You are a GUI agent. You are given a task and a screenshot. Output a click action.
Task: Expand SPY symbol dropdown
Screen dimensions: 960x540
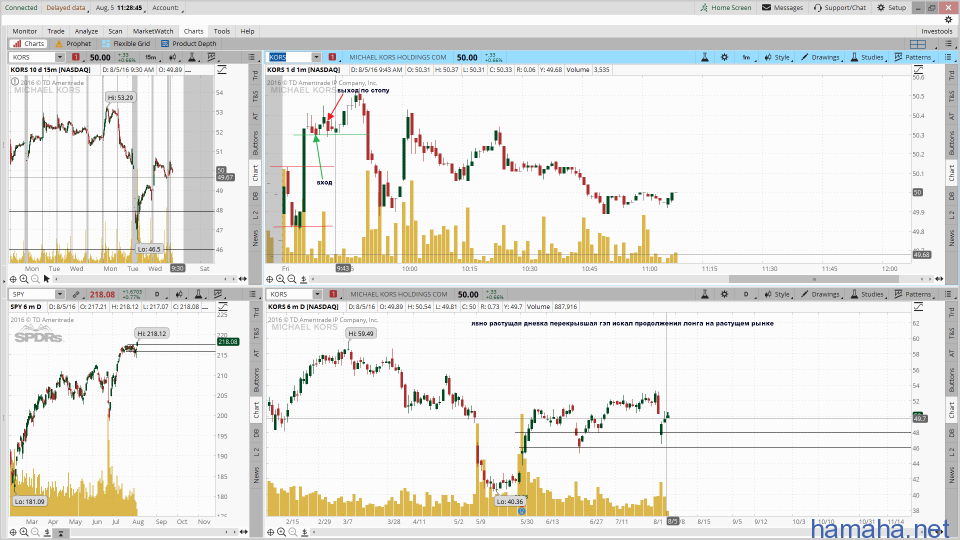click(59, 294)
